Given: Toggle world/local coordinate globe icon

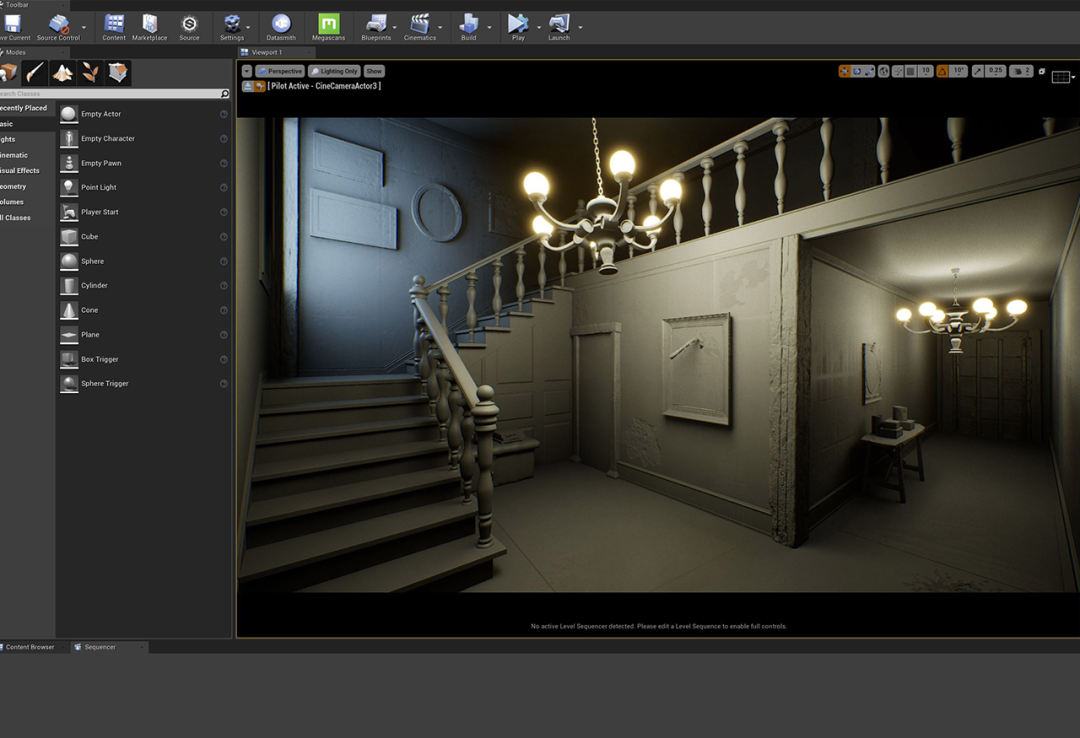Looking at the screenshot, I should [884, 71].
